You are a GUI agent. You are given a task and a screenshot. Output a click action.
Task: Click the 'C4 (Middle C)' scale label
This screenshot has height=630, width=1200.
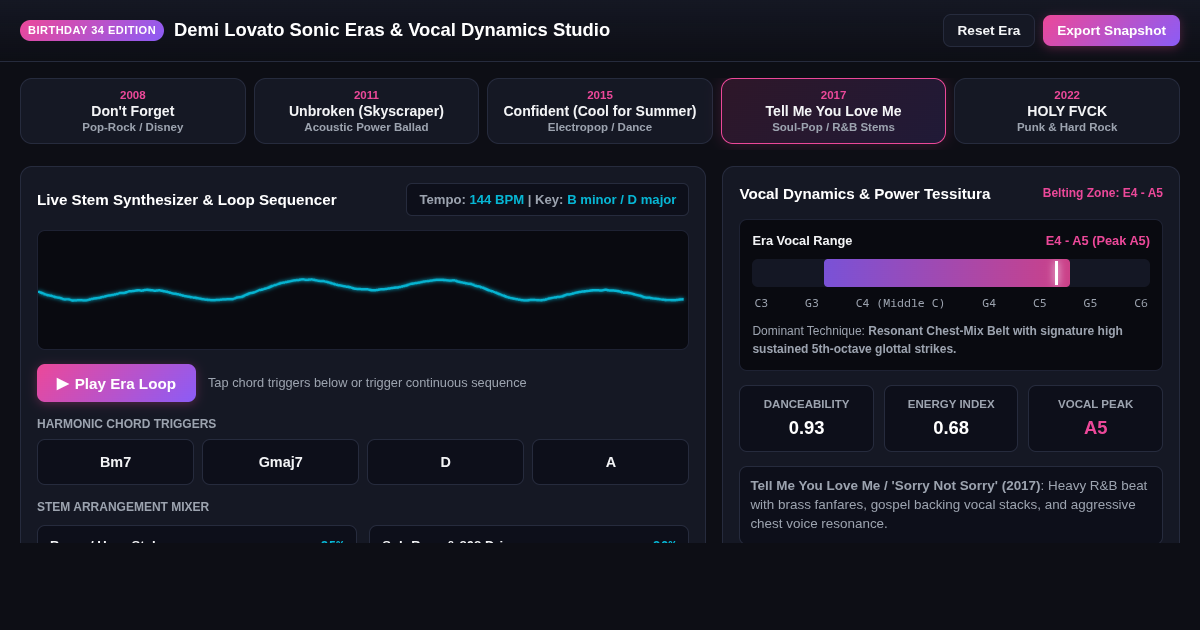pos(900,303)
